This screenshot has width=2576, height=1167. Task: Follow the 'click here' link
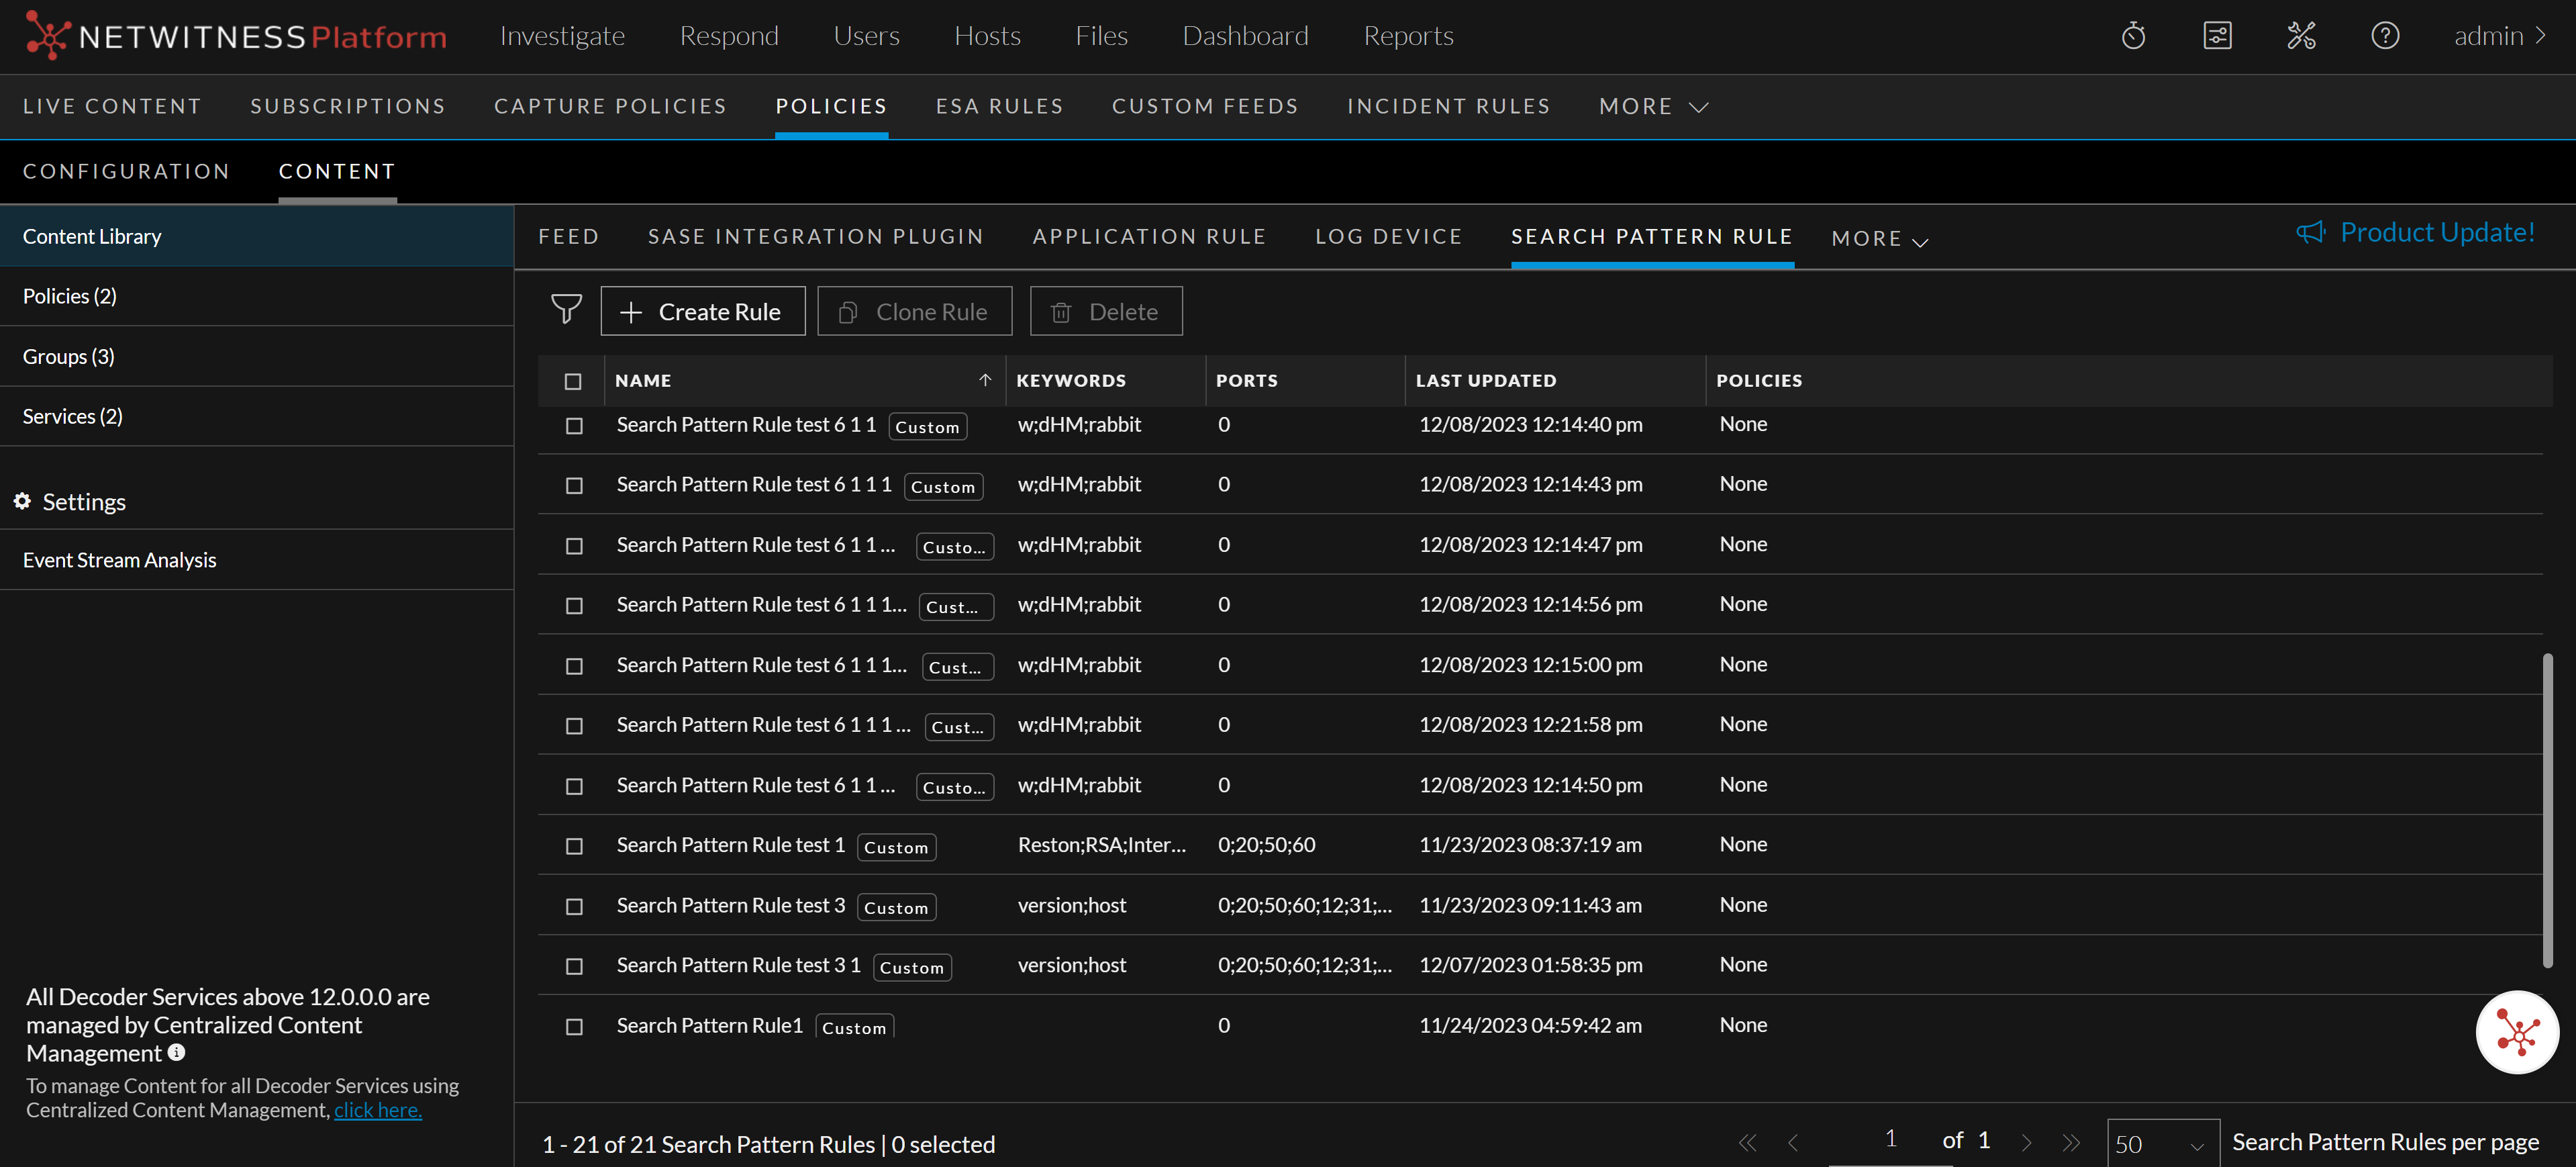coord(377,1110)
